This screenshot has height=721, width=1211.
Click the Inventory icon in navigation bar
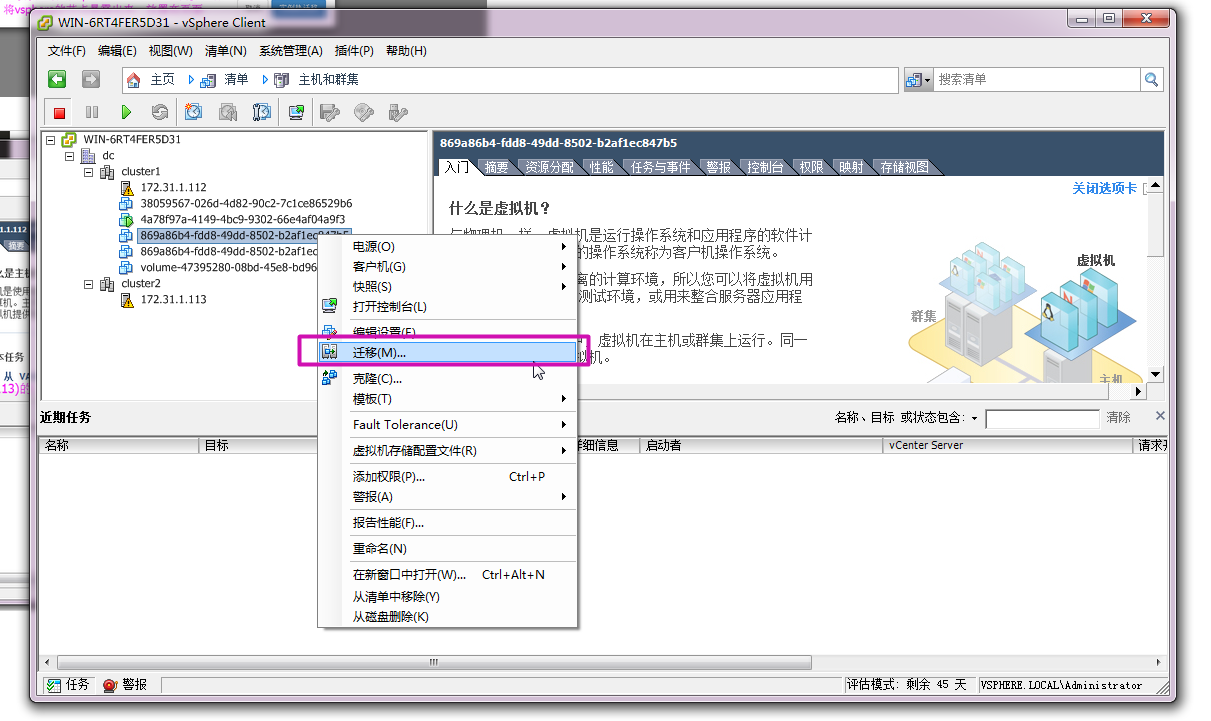pyautogui.click(x=208, y=80)
